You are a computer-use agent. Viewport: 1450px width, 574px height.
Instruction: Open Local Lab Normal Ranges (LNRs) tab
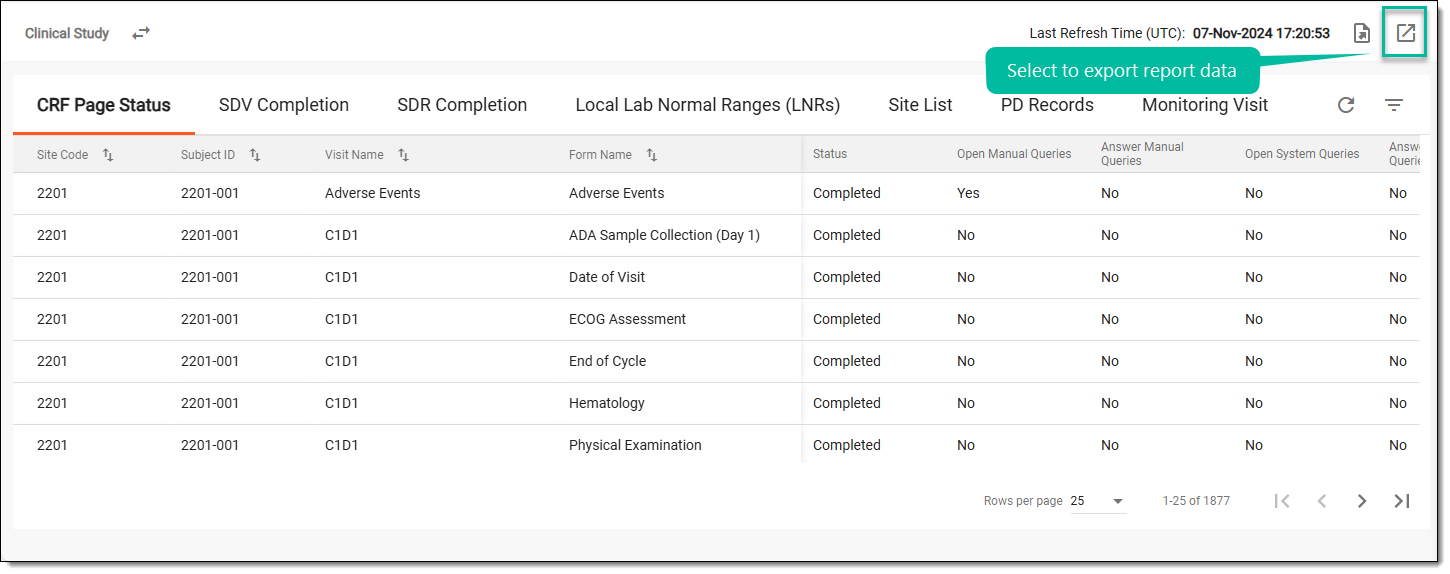point(708,105)
